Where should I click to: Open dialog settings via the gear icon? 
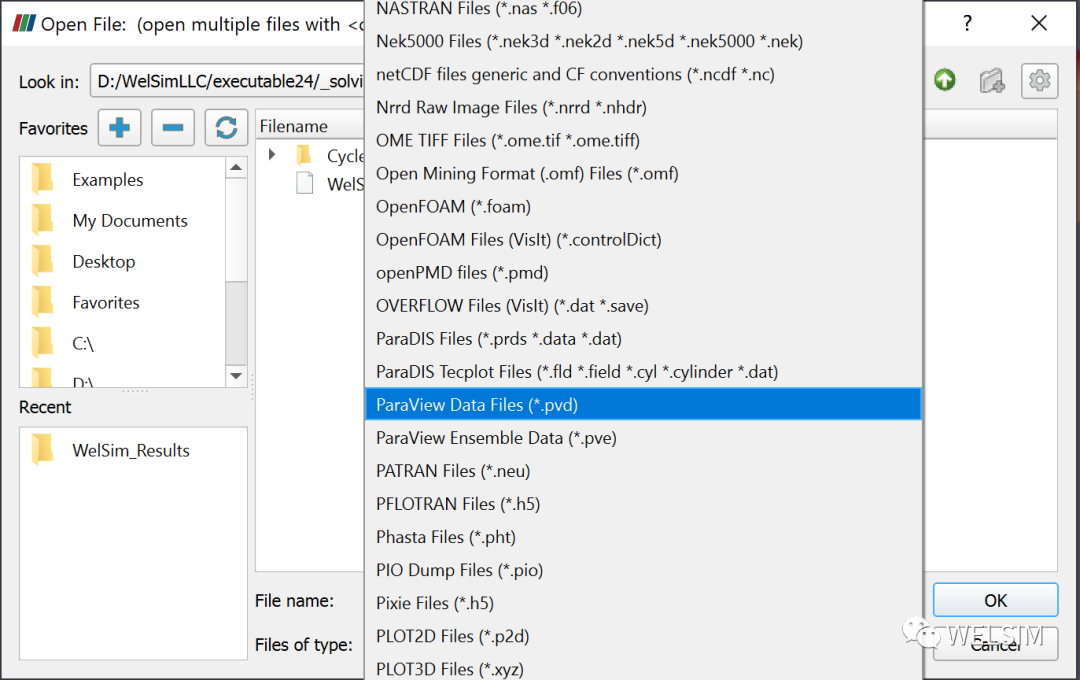1039,81
